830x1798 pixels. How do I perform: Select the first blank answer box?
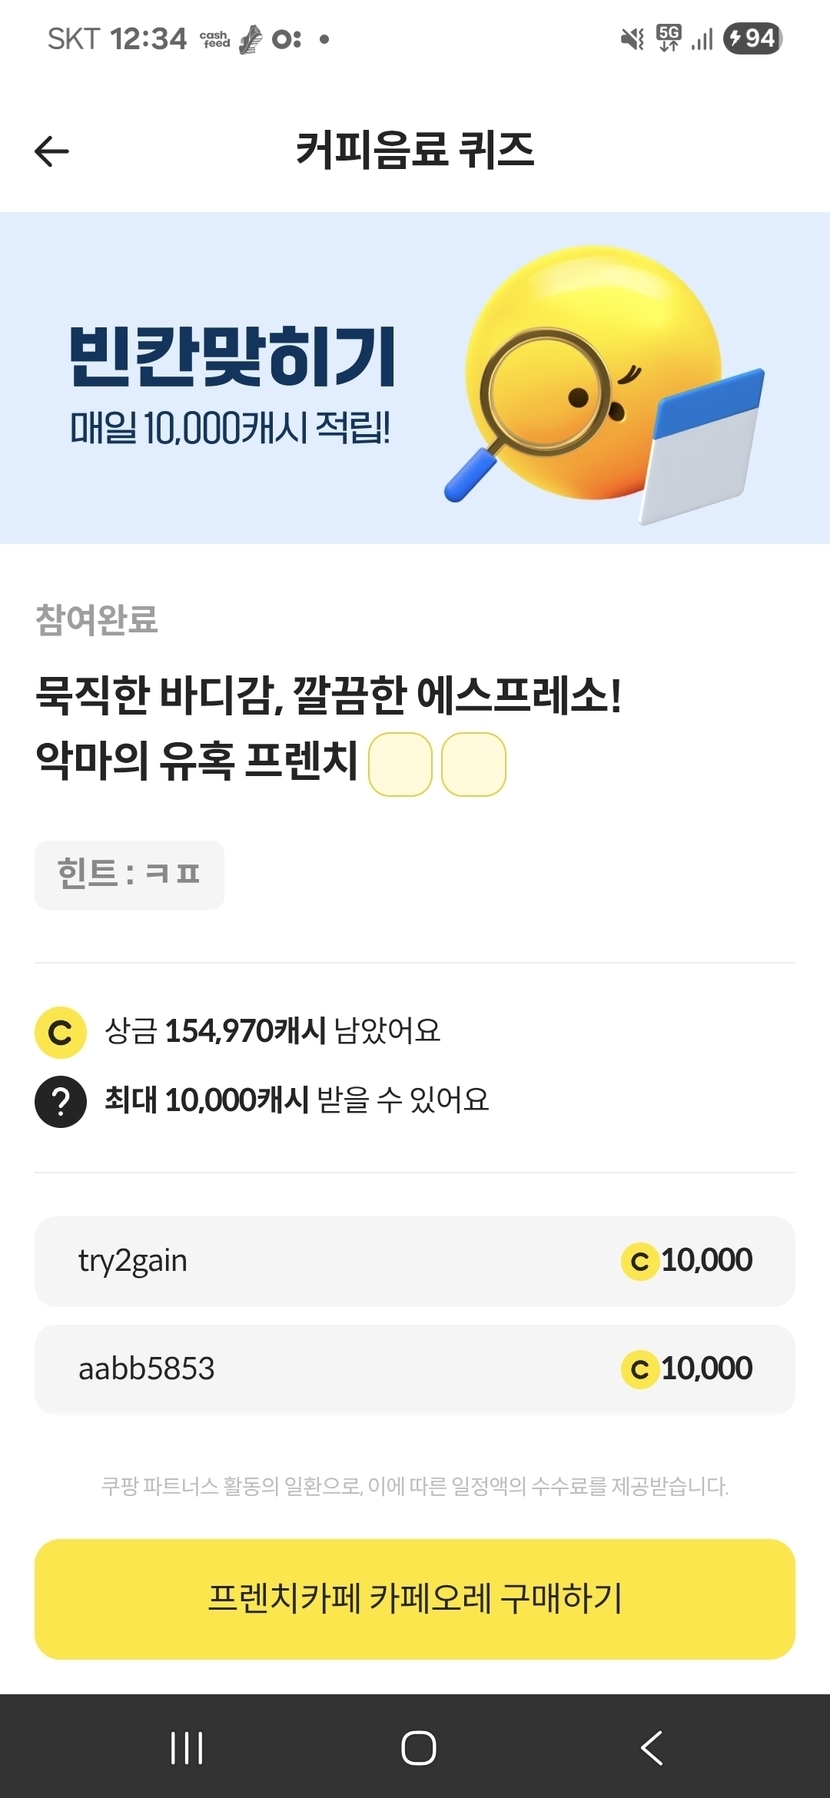[x=400, y=765]
